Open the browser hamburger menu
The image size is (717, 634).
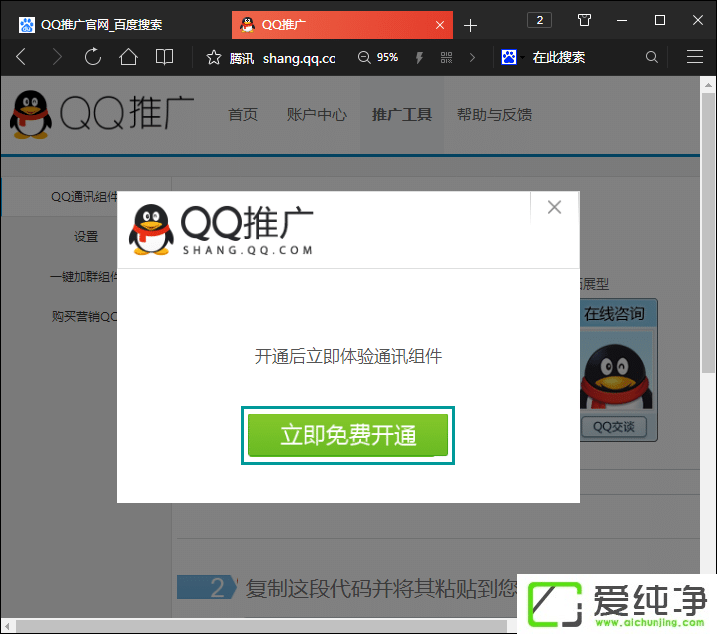coord(695,57)
